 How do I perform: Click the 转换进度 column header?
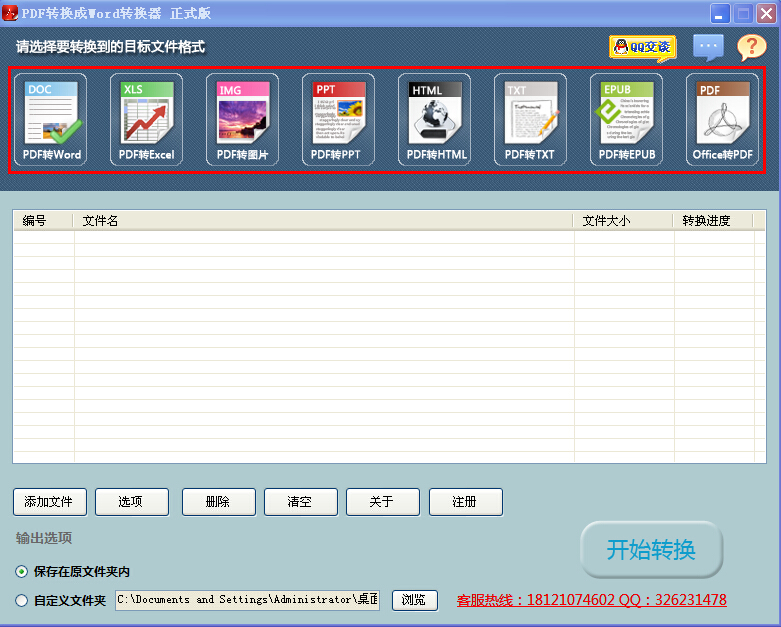(x=713, y=220)
